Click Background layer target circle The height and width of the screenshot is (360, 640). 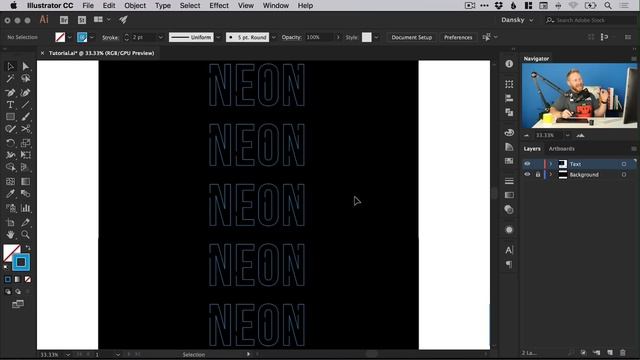(624, 174)
